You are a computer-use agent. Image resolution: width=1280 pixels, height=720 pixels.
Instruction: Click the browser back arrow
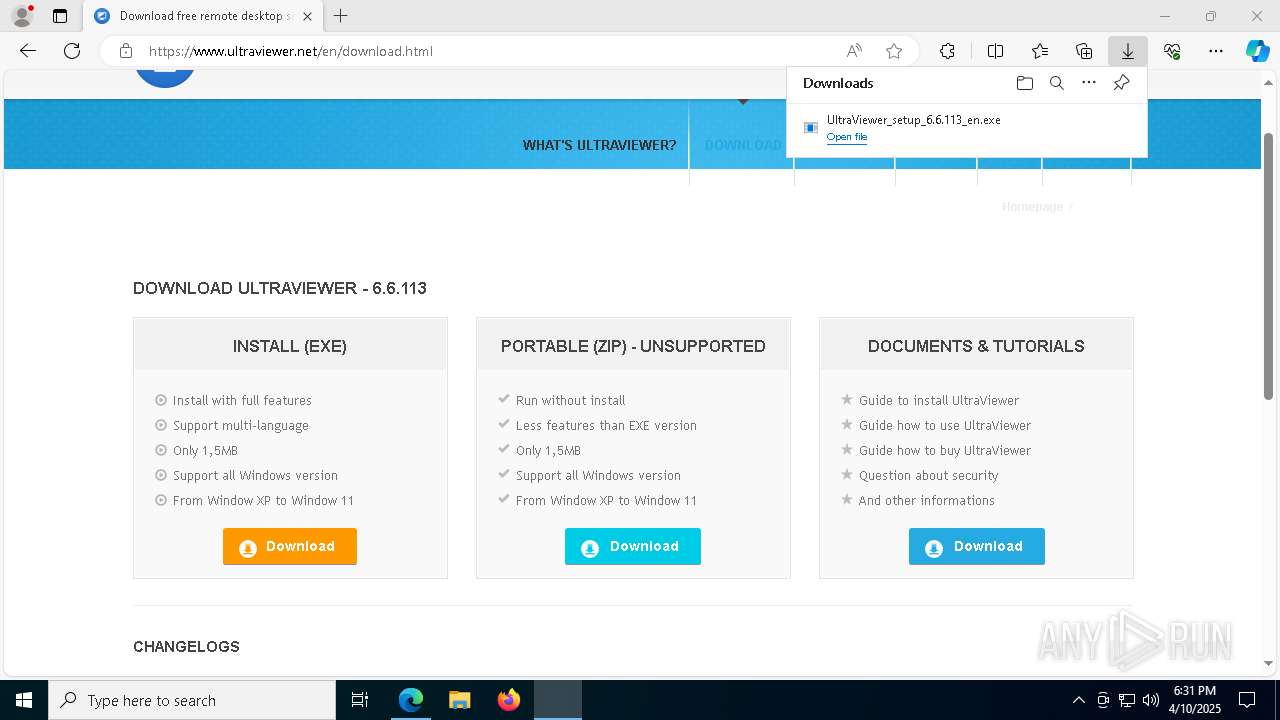click(28, 51)
